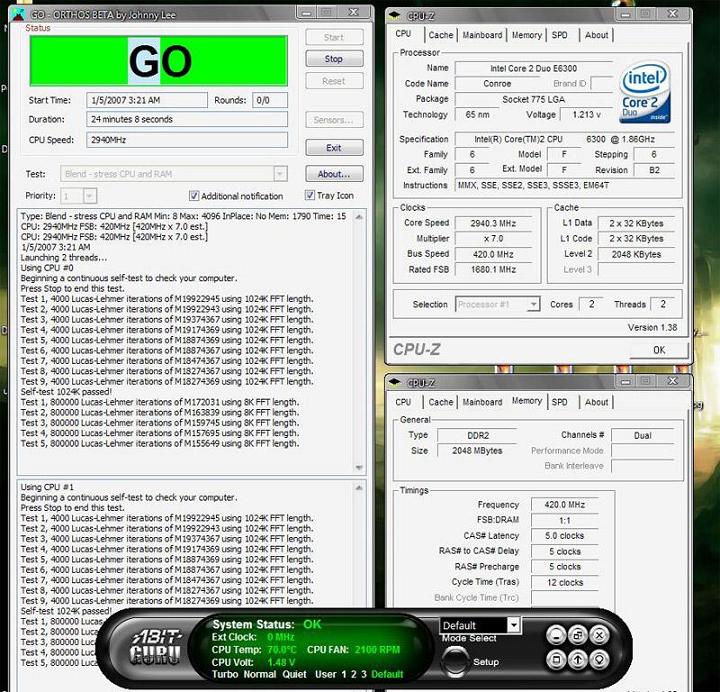The width and height of the screenshot is (720, 692).
Task: Click the ORTHOS icon in its title bar
Action: point(18,15)
